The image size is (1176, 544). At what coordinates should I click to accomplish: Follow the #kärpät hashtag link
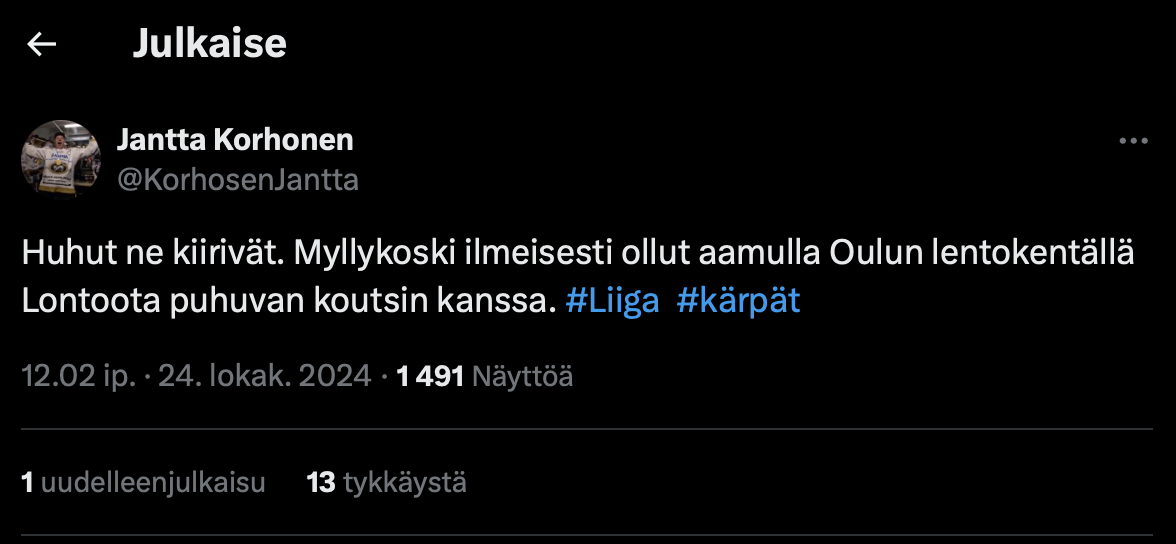[738, 302]
